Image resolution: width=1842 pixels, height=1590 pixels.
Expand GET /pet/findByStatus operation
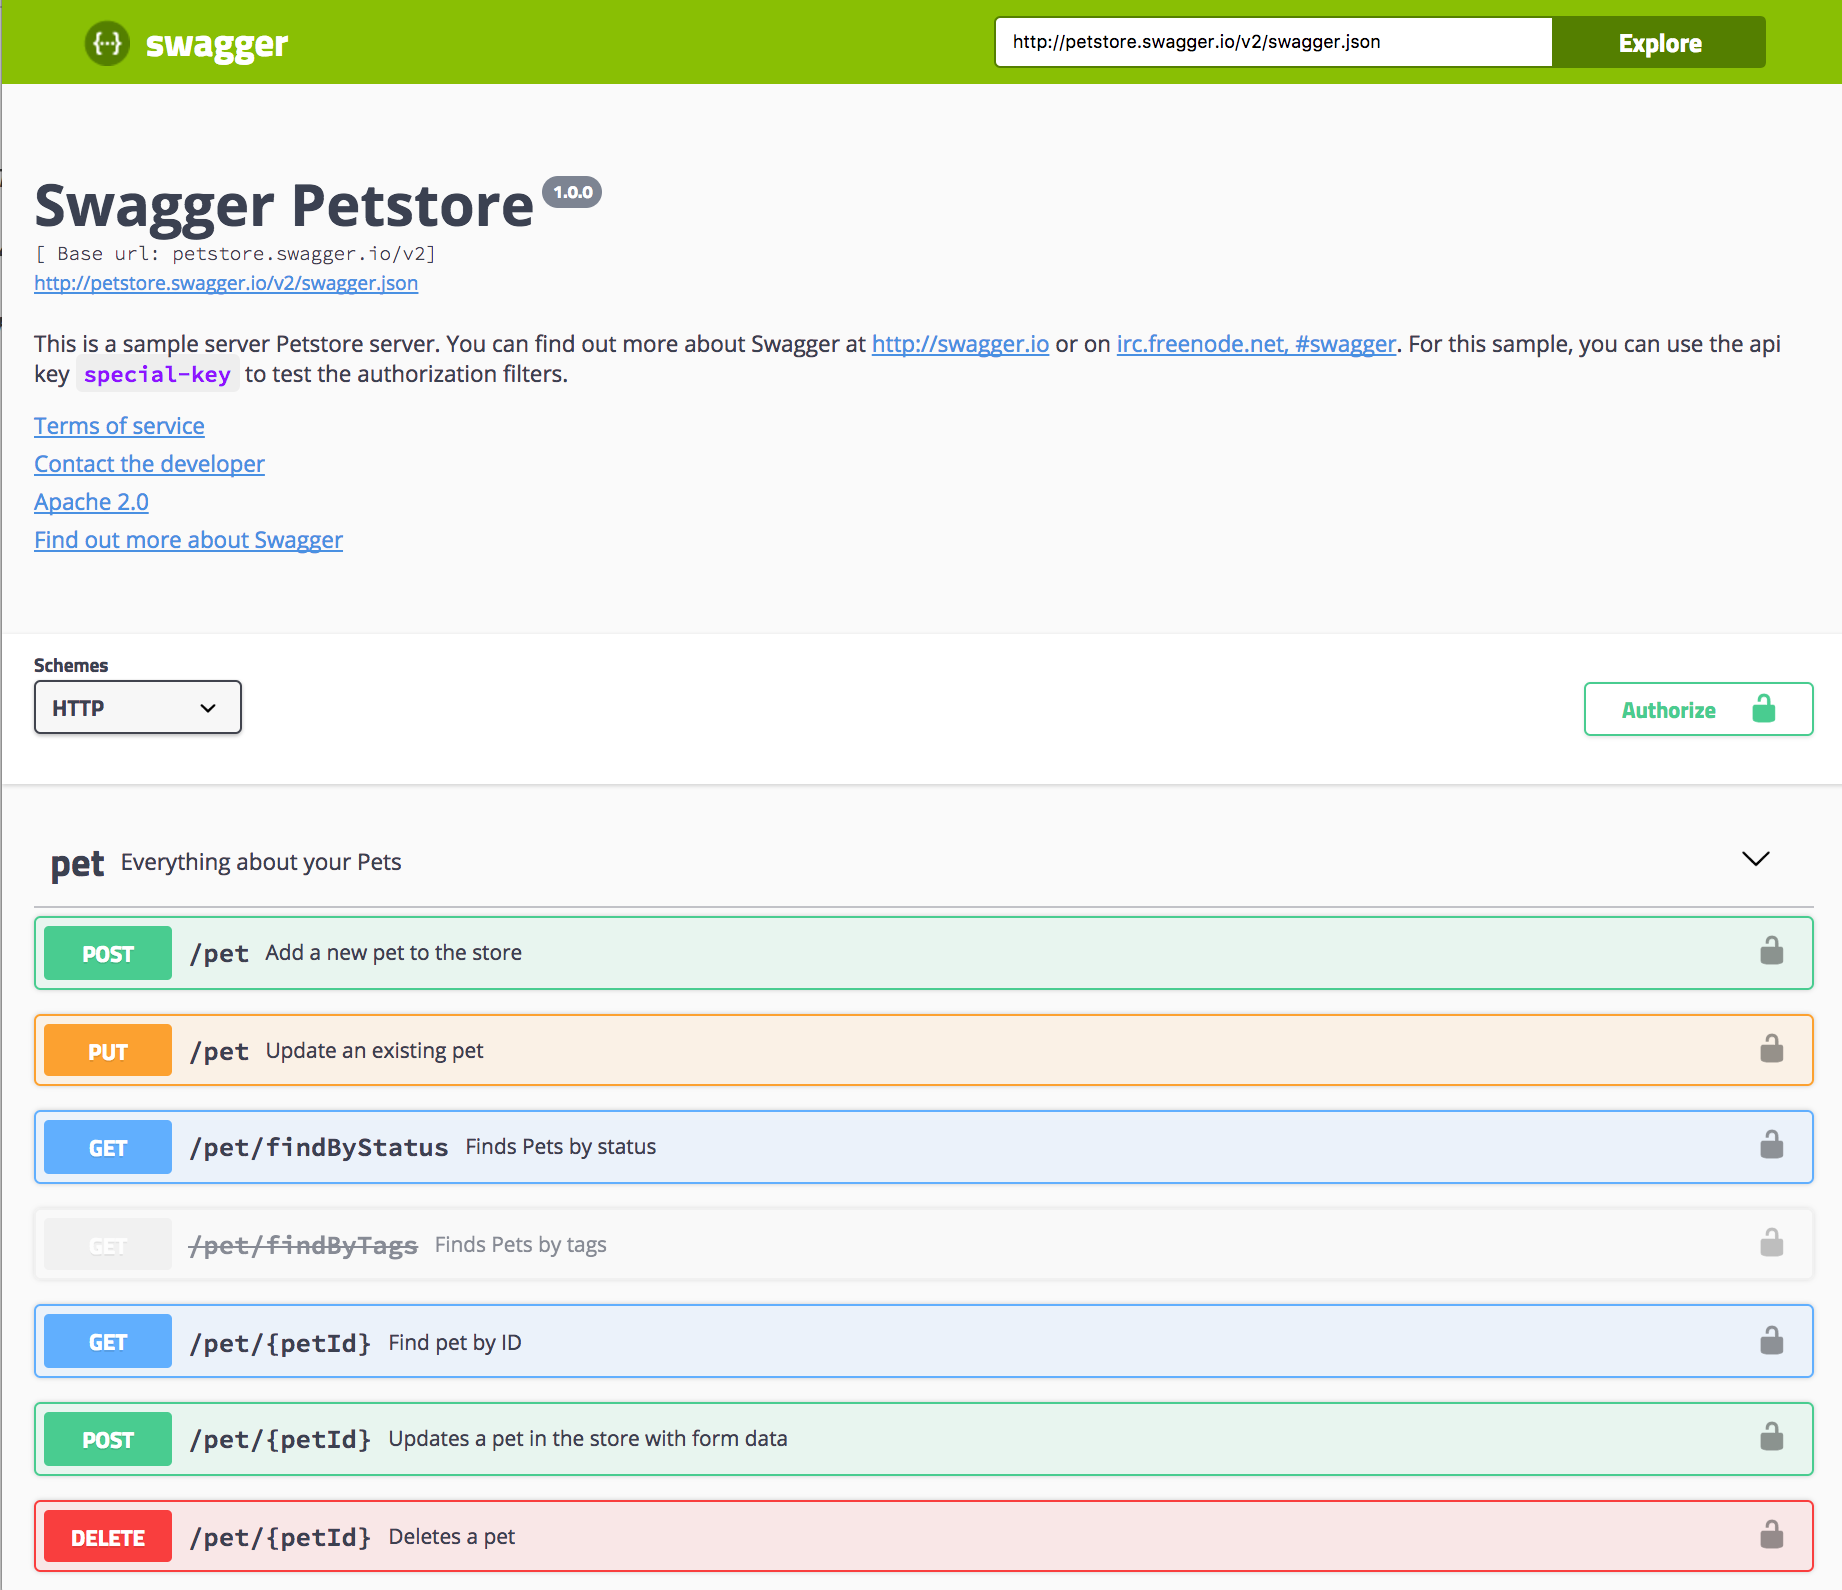923,1147
